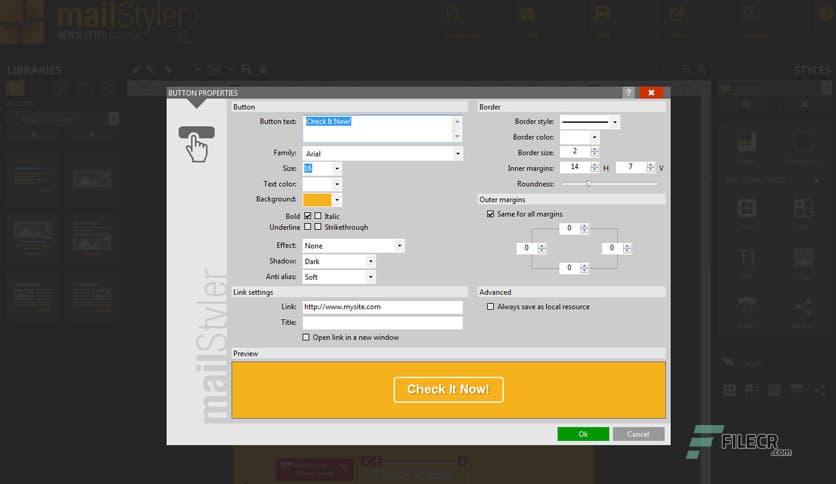The height and width of the screenshot is (484, 836).
Task: Open the Family font dropdown showing Arial
Action: (x=383, y=154)
